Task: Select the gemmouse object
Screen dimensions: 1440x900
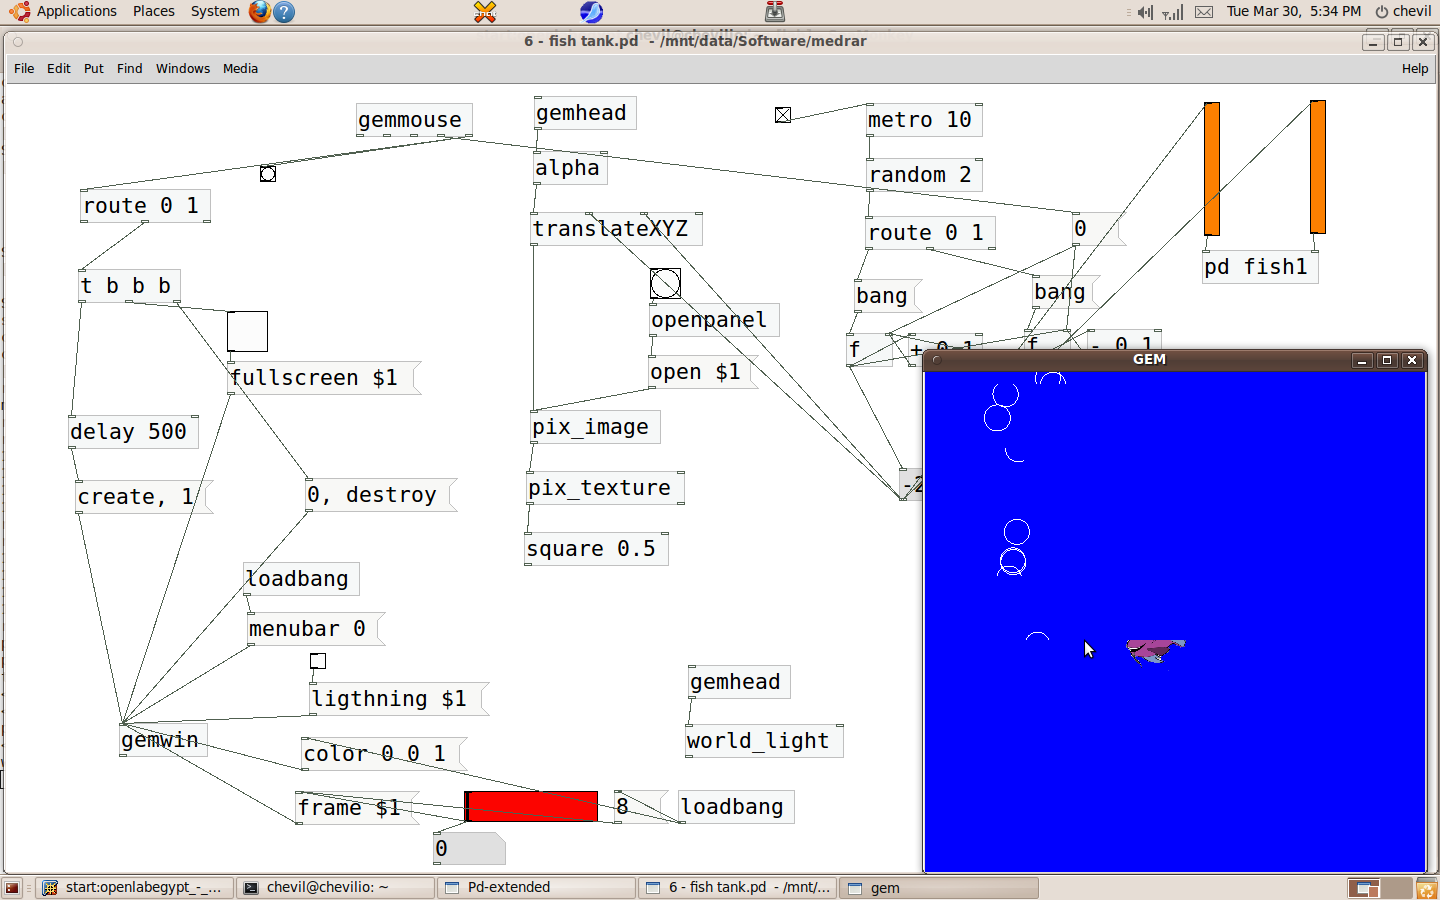Action: pos(414,120)
